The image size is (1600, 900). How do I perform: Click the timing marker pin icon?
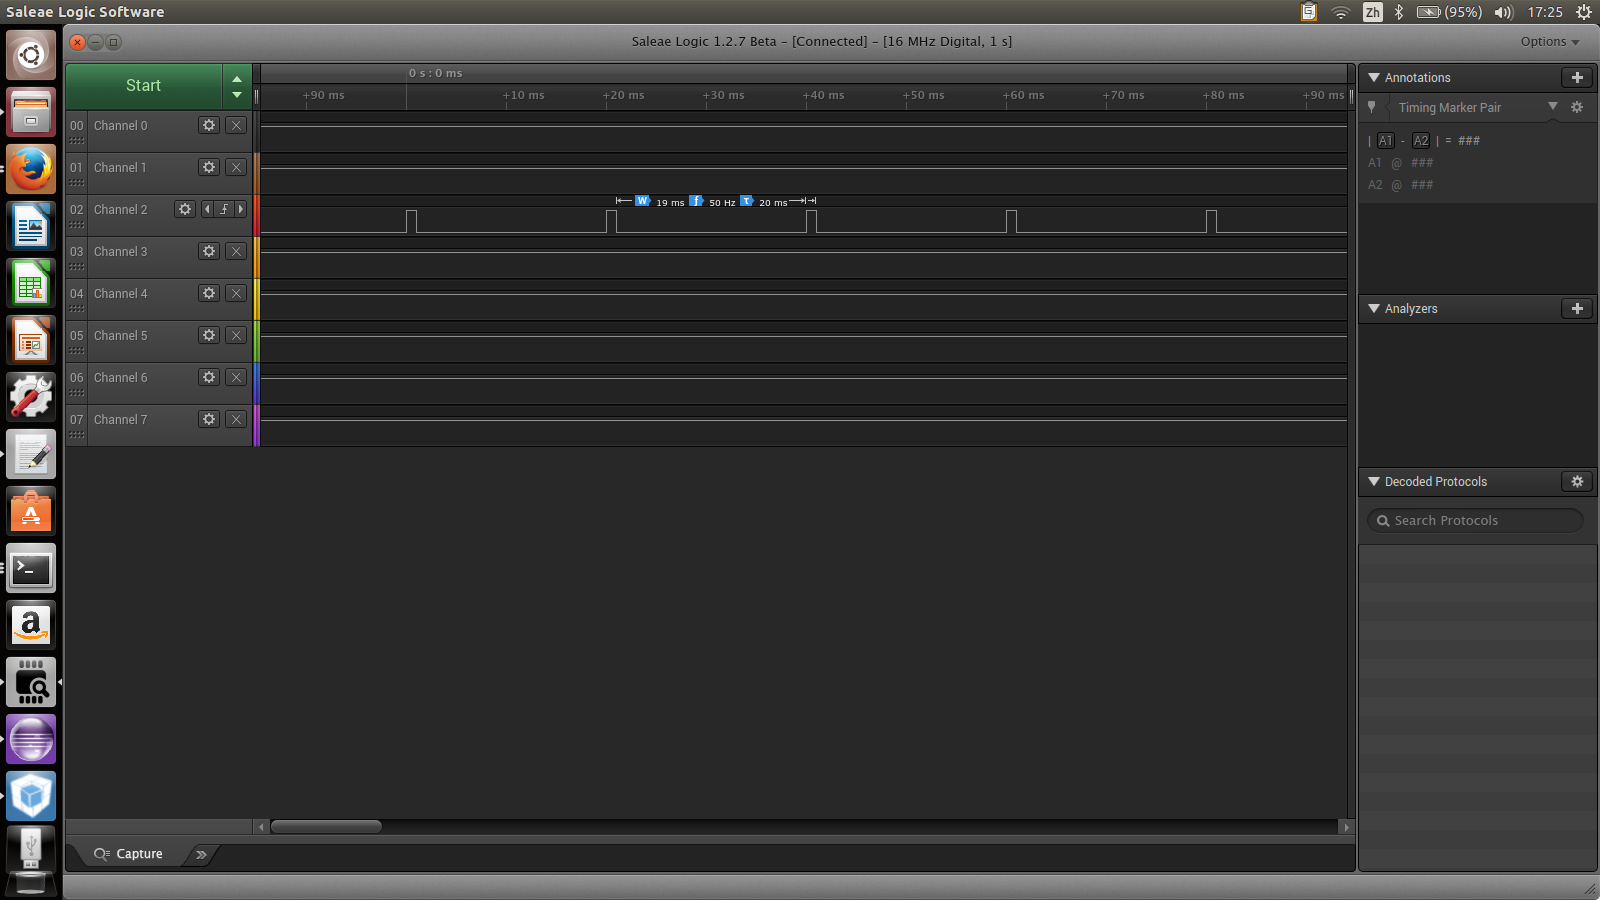tap(1372, 107)
